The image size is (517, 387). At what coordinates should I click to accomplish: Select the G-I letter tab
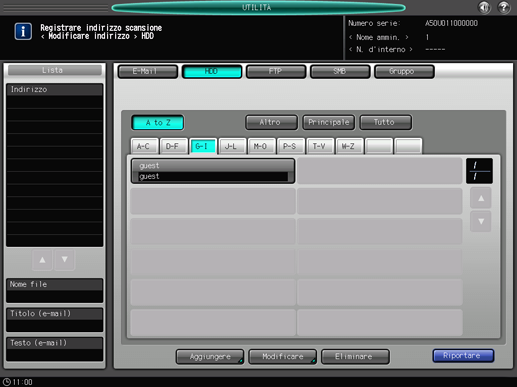[203, 146]
